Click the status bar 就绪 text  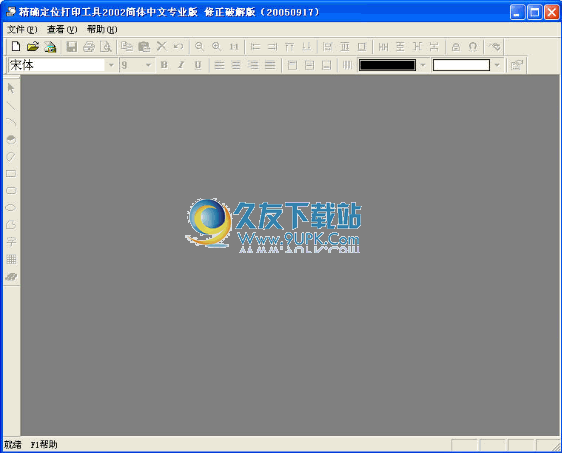point(13,445)
